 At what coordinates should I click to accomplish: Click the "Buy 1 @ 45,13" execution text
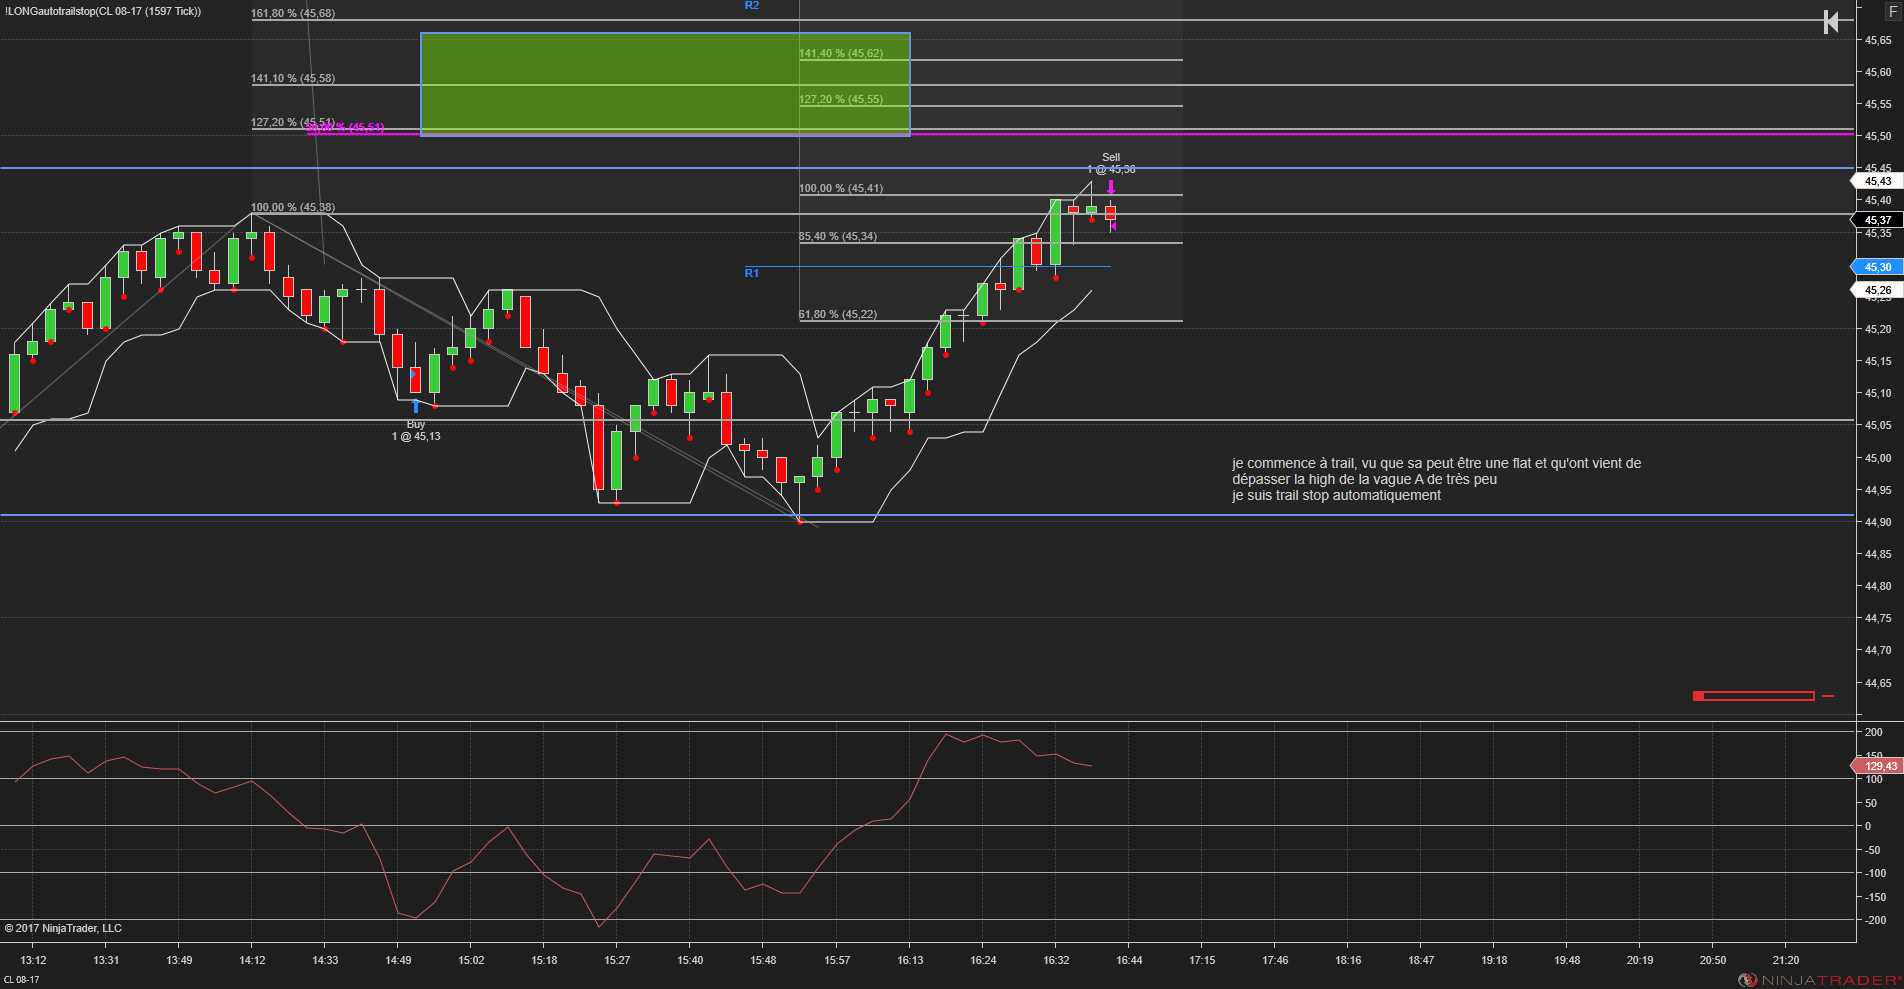[416, 430]
